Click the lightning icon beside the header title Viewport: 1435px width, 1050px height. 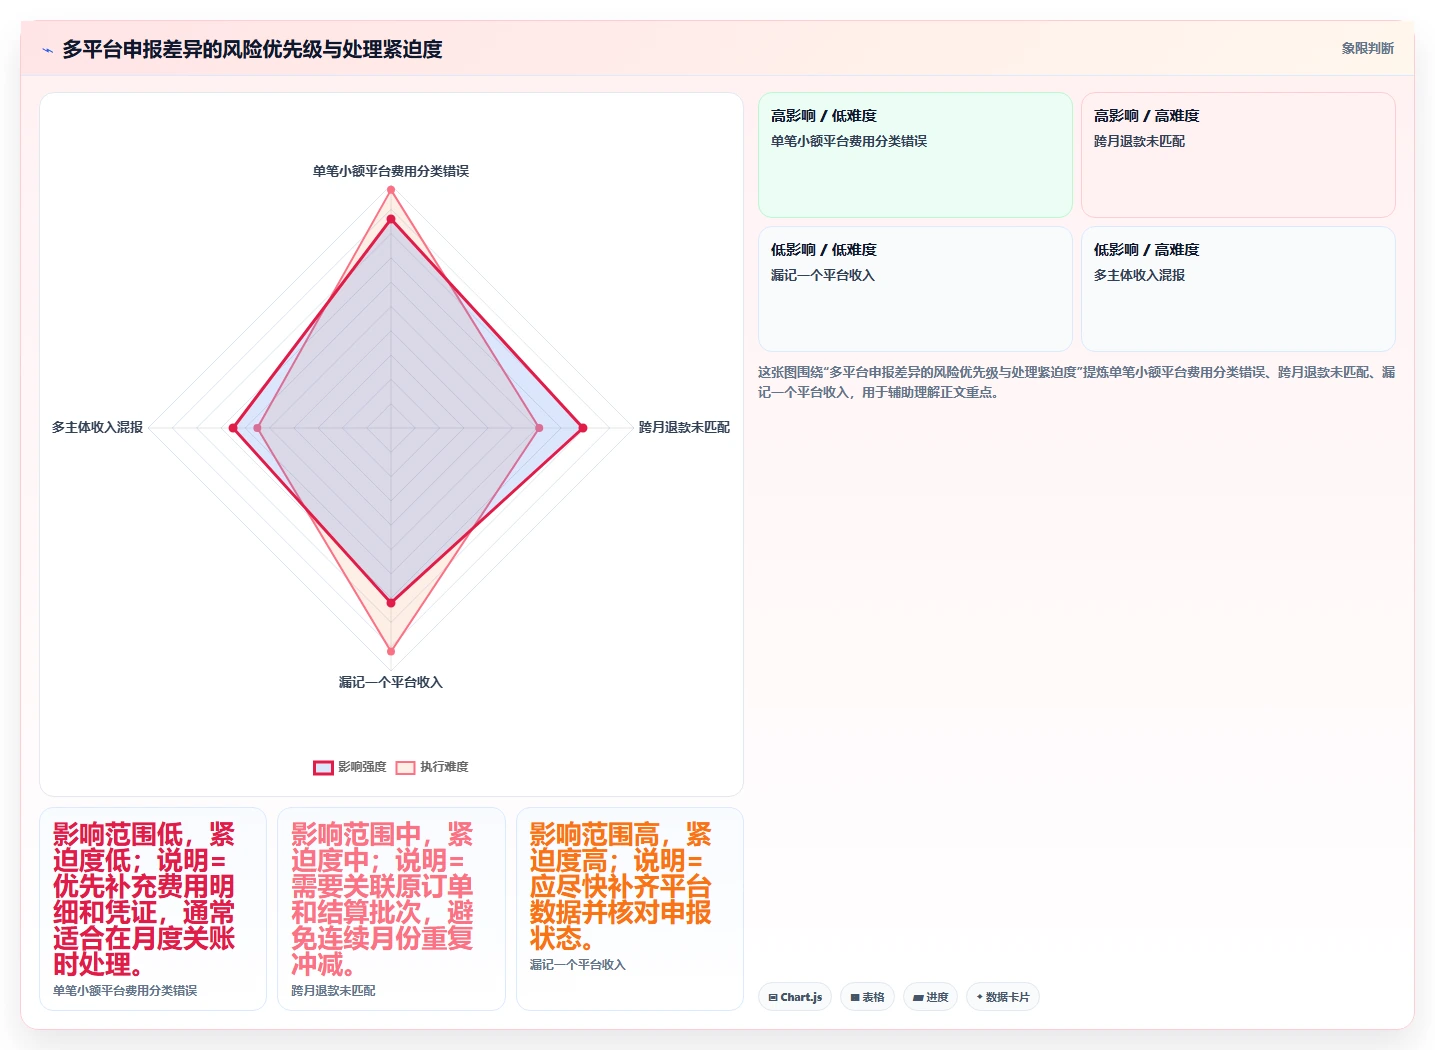47,49
